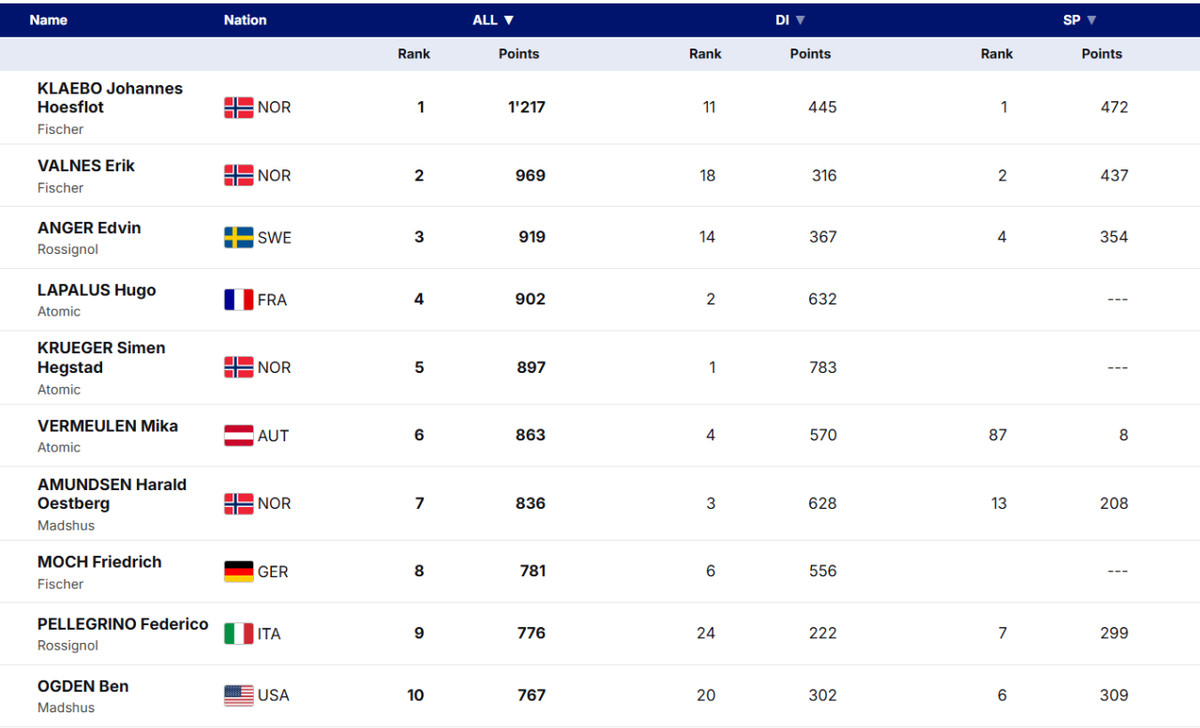Click Norway flag icon beside Klaebo
This screenshot has width=1200, height=728.
coord(238,107)
